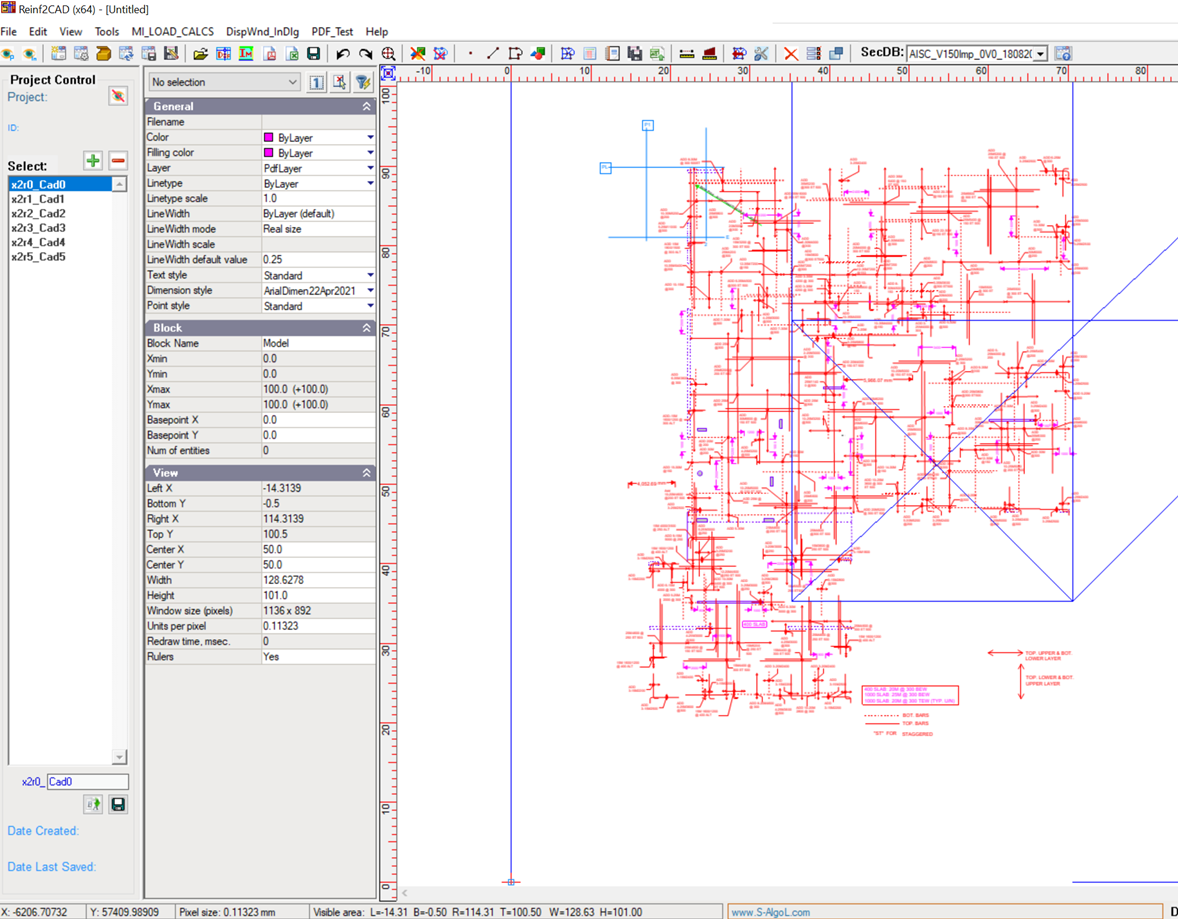Click the scissors cut toolbar icon
This screenshot has height=919, width=1178.
click(x=762, y=53)
